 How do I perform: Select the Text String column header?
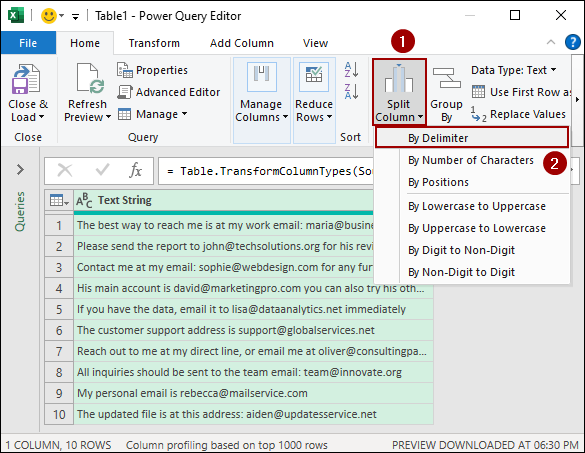[223, 201]
